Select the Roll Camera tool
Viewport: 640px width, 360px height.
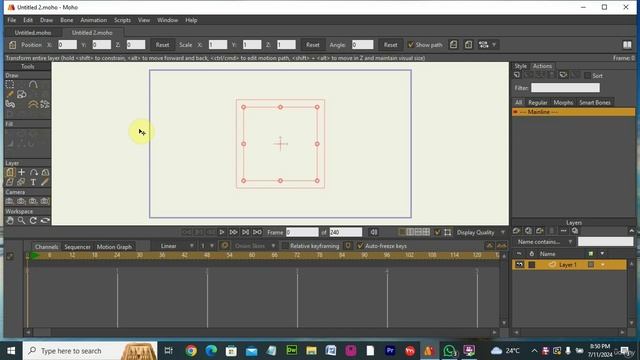(33, 201)
